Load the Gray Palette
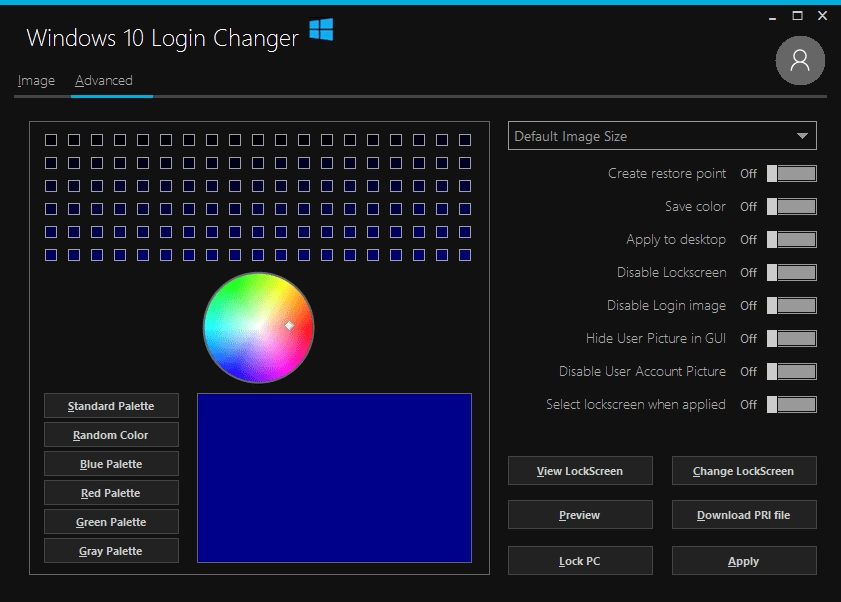 pos(111,550)
